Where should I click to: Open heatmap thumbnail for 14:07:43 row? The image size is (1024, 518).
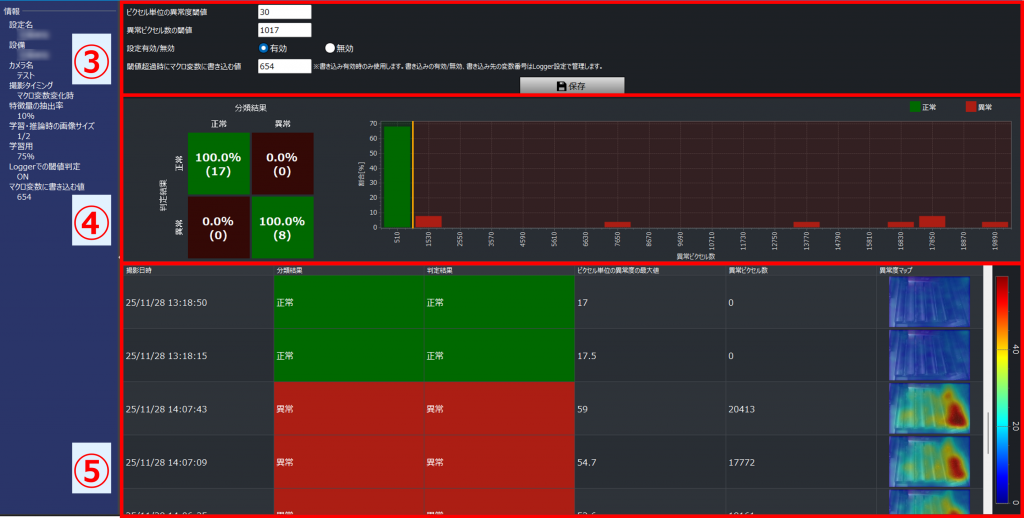(x=929, y=408)
